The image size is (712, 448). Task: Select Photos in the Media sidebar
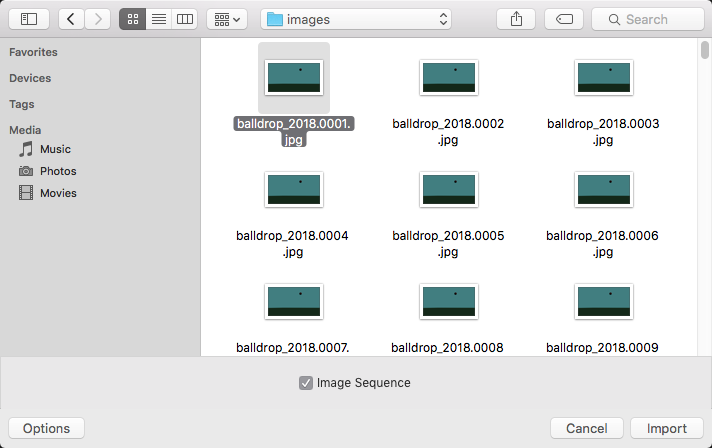(58, 171)
